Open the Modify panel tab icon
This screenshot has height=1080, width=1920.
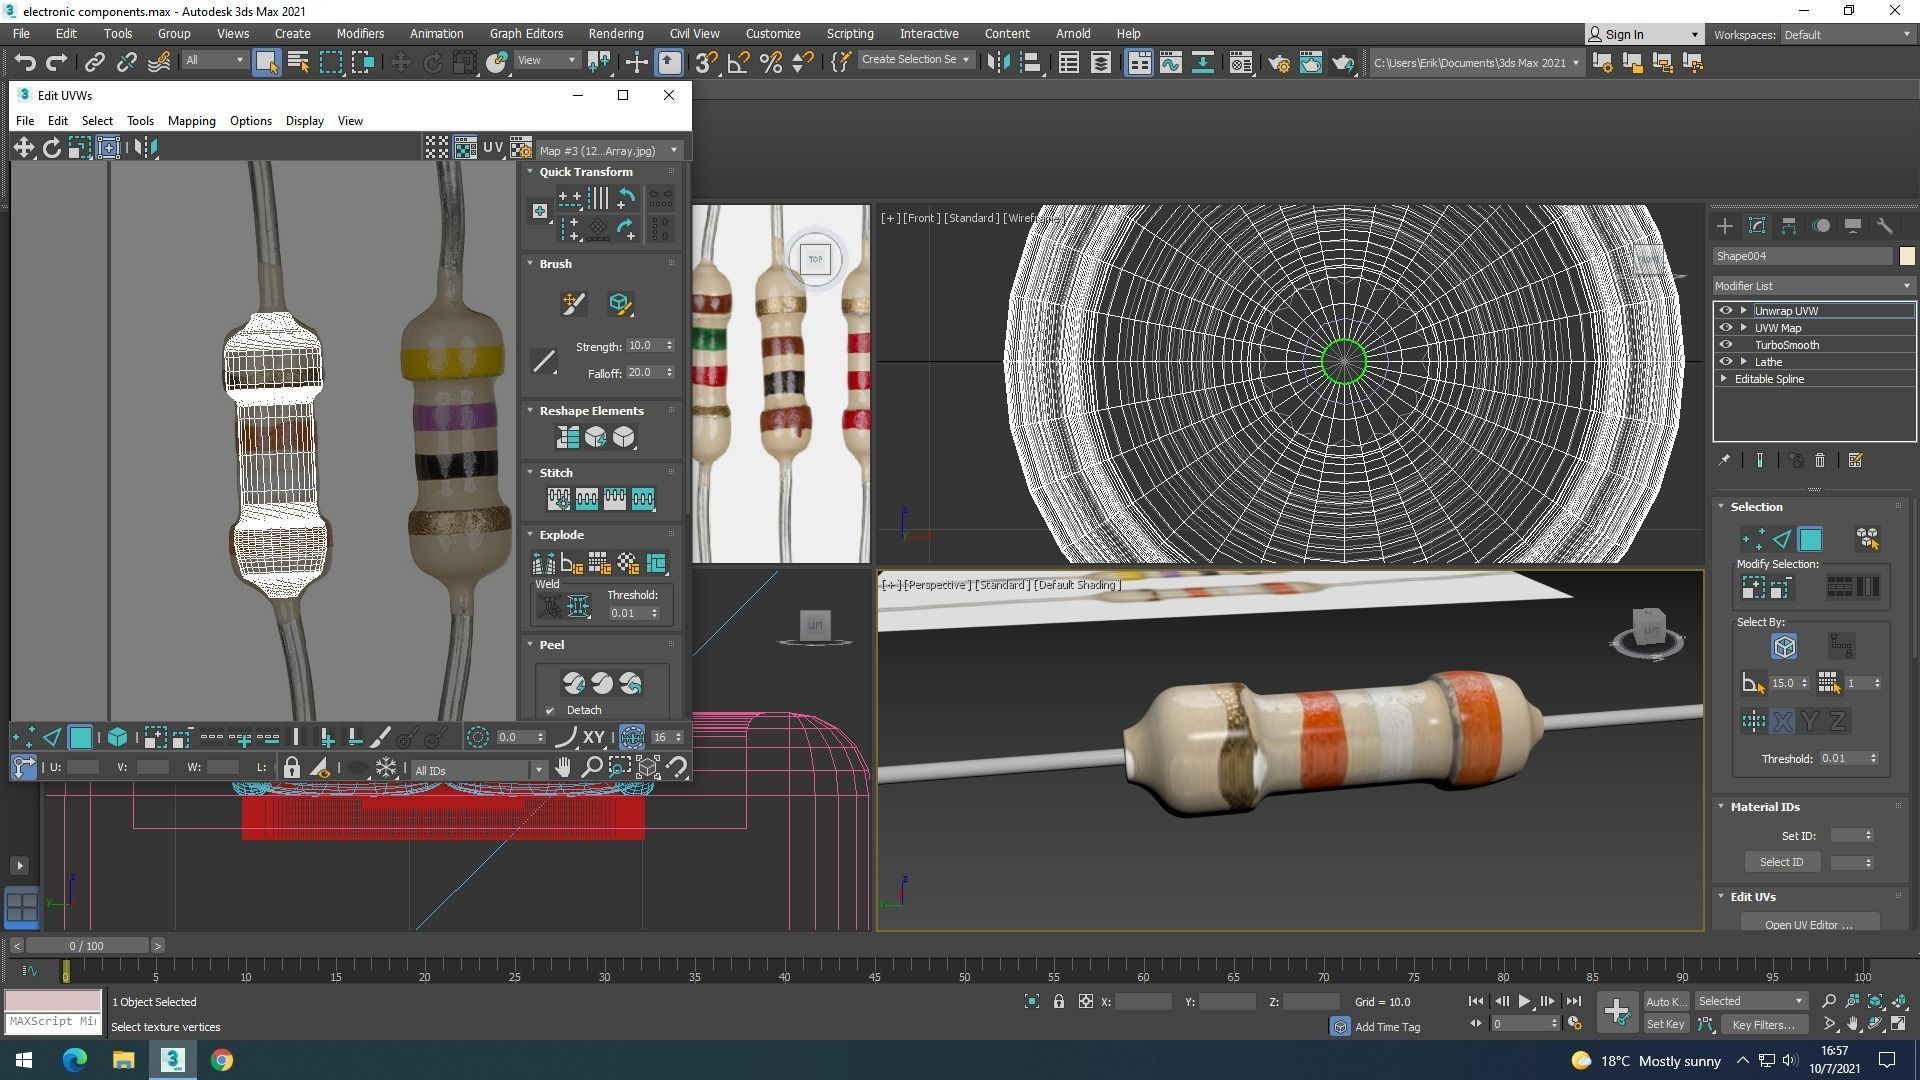click(x=1756, y=226)
